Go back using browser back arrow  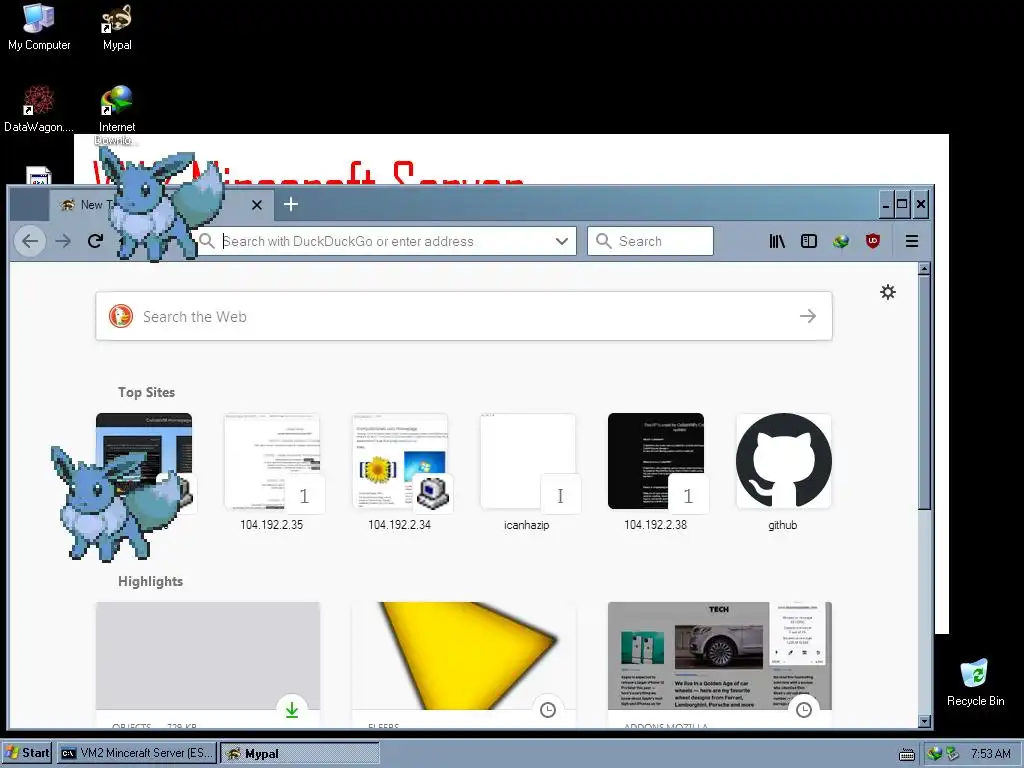coord(30,241)
